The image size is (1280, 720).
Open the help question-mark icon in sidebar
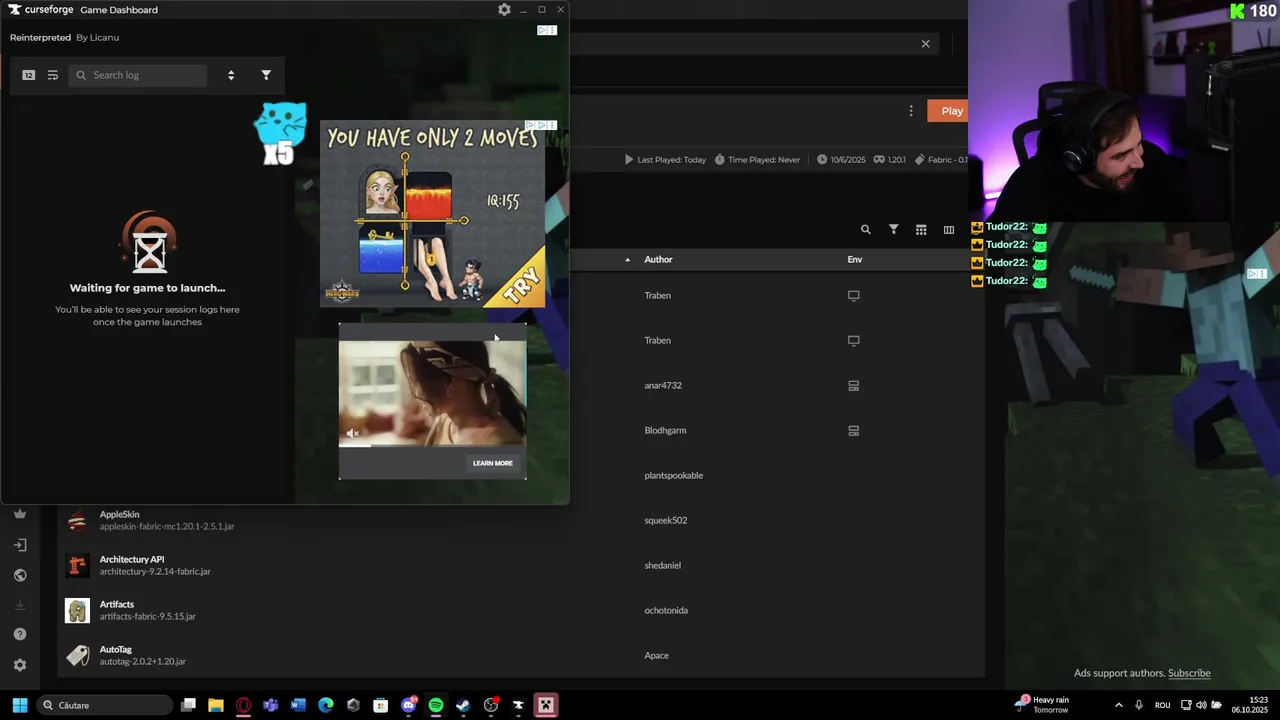20,634
